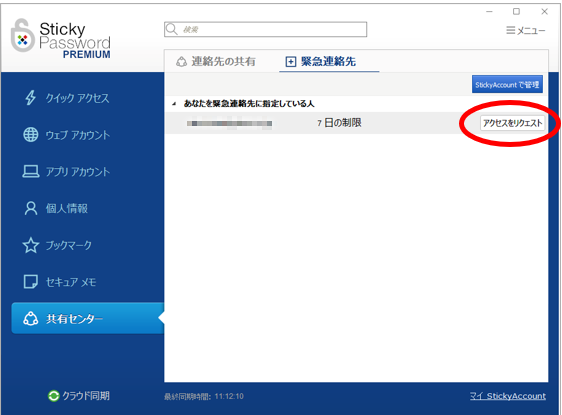This screenshot has height=415, width=562.
Task: Switch to the 連絡先の共有 tab
Action: (216, 61)
